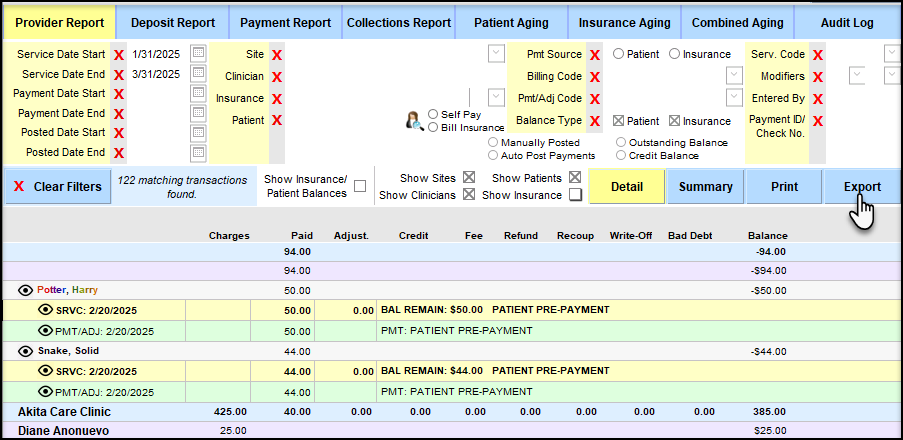
Task: Select the Self Pay radio button
Action: (433, 115)
